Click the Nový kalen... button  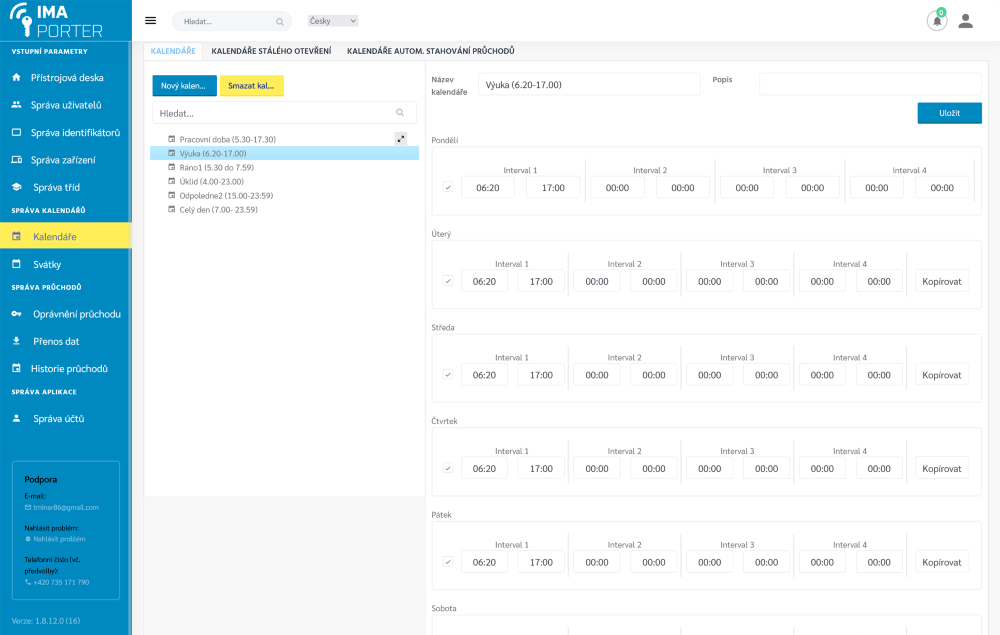click(184, 85)
